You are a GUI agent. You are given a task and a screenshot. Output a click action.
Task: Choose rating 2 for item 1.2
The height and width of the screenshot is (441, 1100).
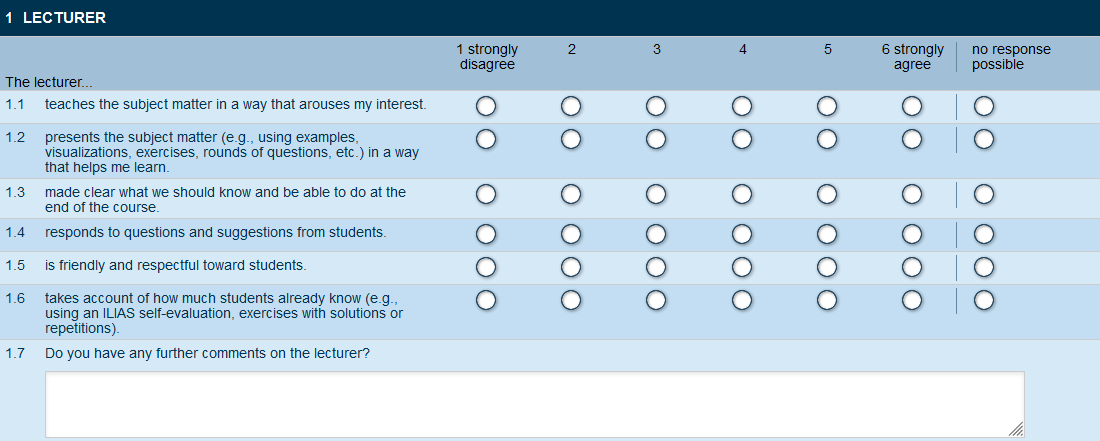tap(571, 140)
